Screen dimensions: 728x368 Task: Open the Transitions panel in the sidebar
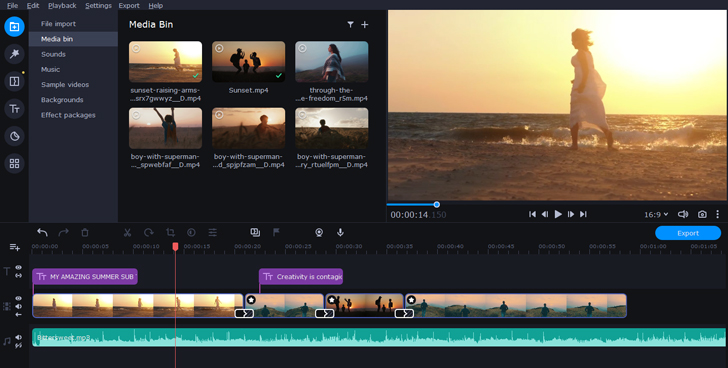pos(14,82)
